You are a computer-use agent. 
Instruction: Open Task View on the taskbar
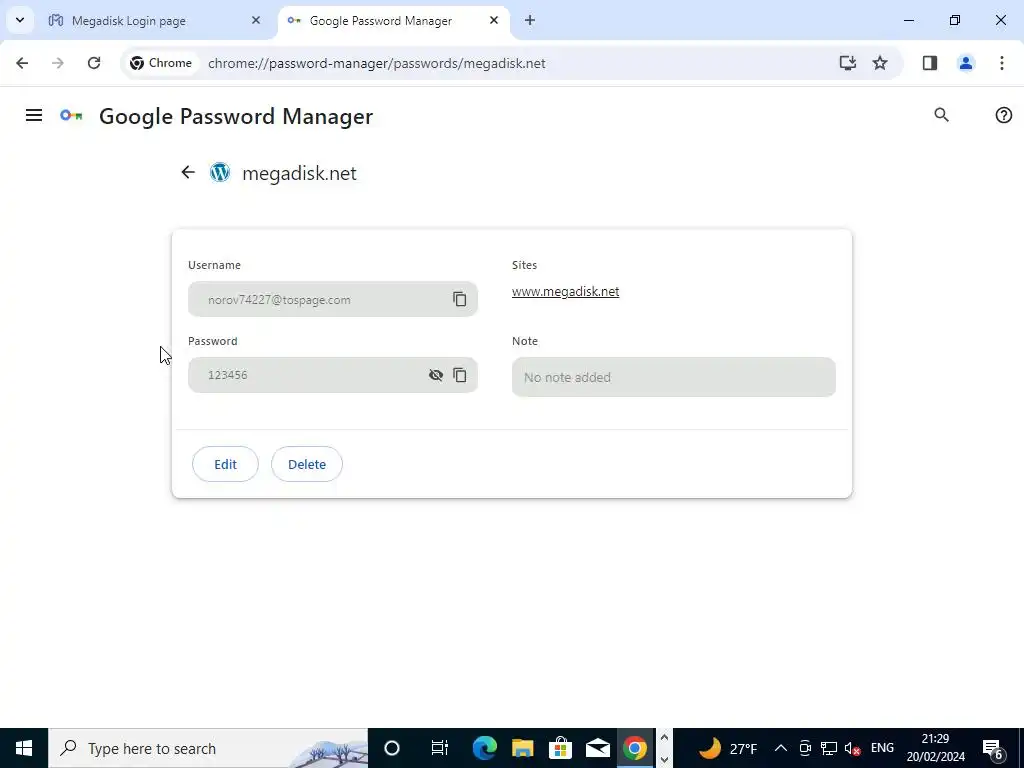click(x=440, y=748)
